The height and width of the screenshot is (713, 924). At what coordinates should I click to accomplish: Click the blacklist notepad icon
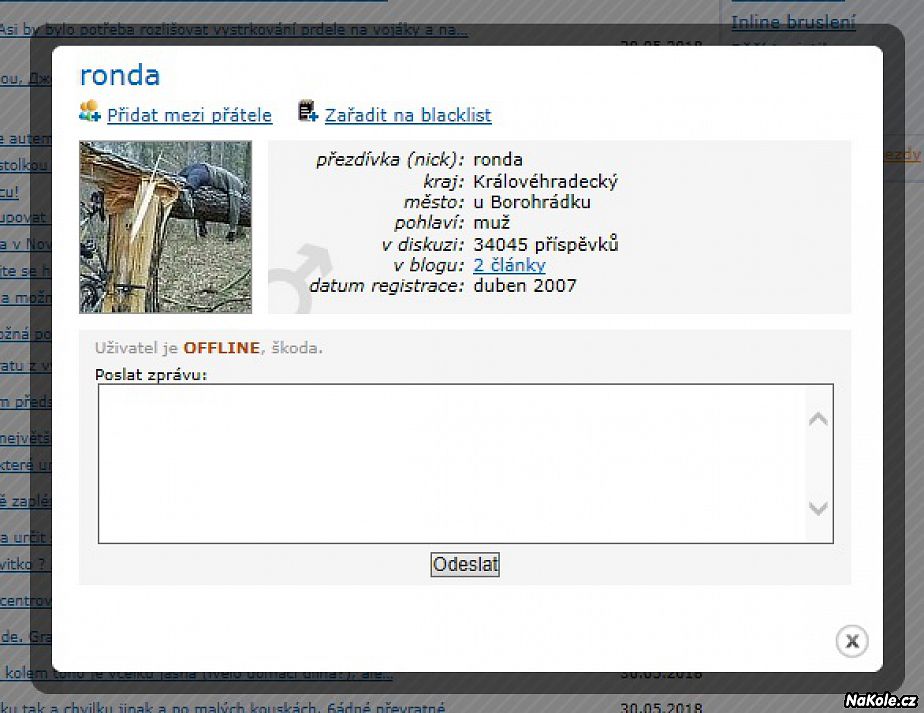point(308,111)
